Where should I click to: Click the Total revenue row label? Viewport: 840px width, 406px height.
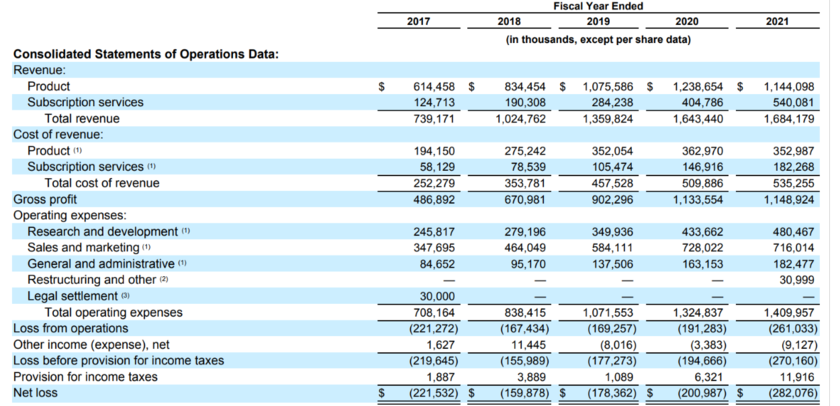point(82,118)
